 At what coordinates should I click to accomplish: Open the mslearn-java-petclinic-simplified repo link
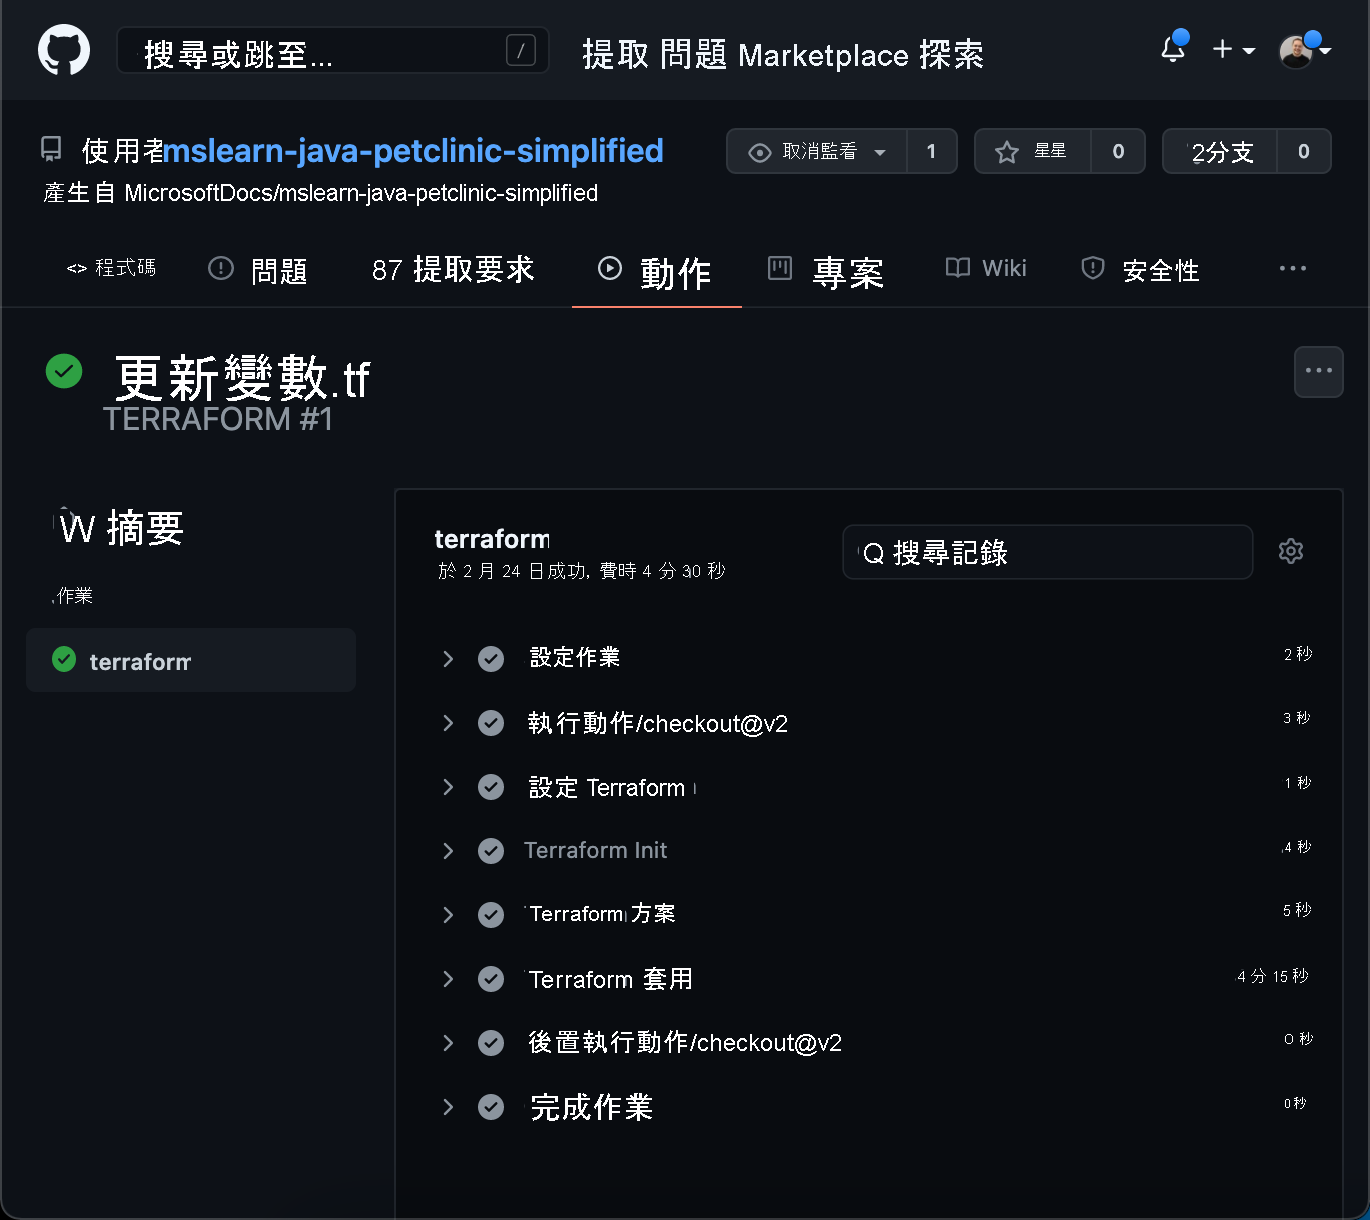(x=413, y=151)
